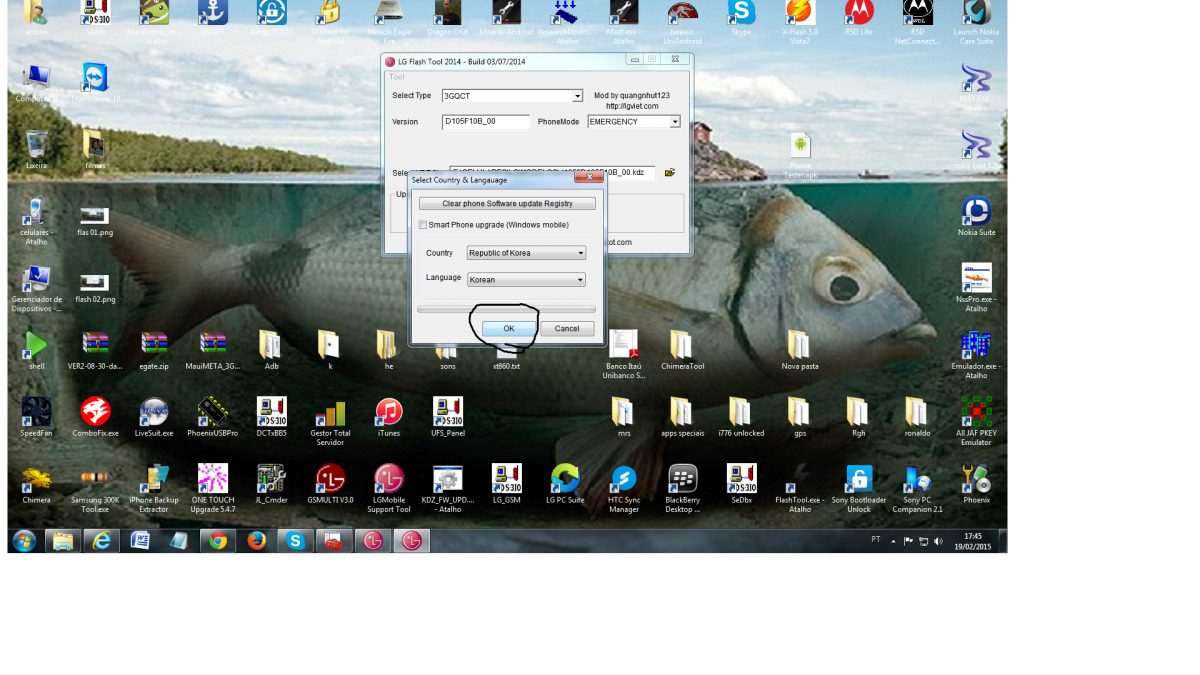Select the UFS_Panel desktop icon
Image resolution: width=1200 pixels, height=675 pixels.
point(448,418)
